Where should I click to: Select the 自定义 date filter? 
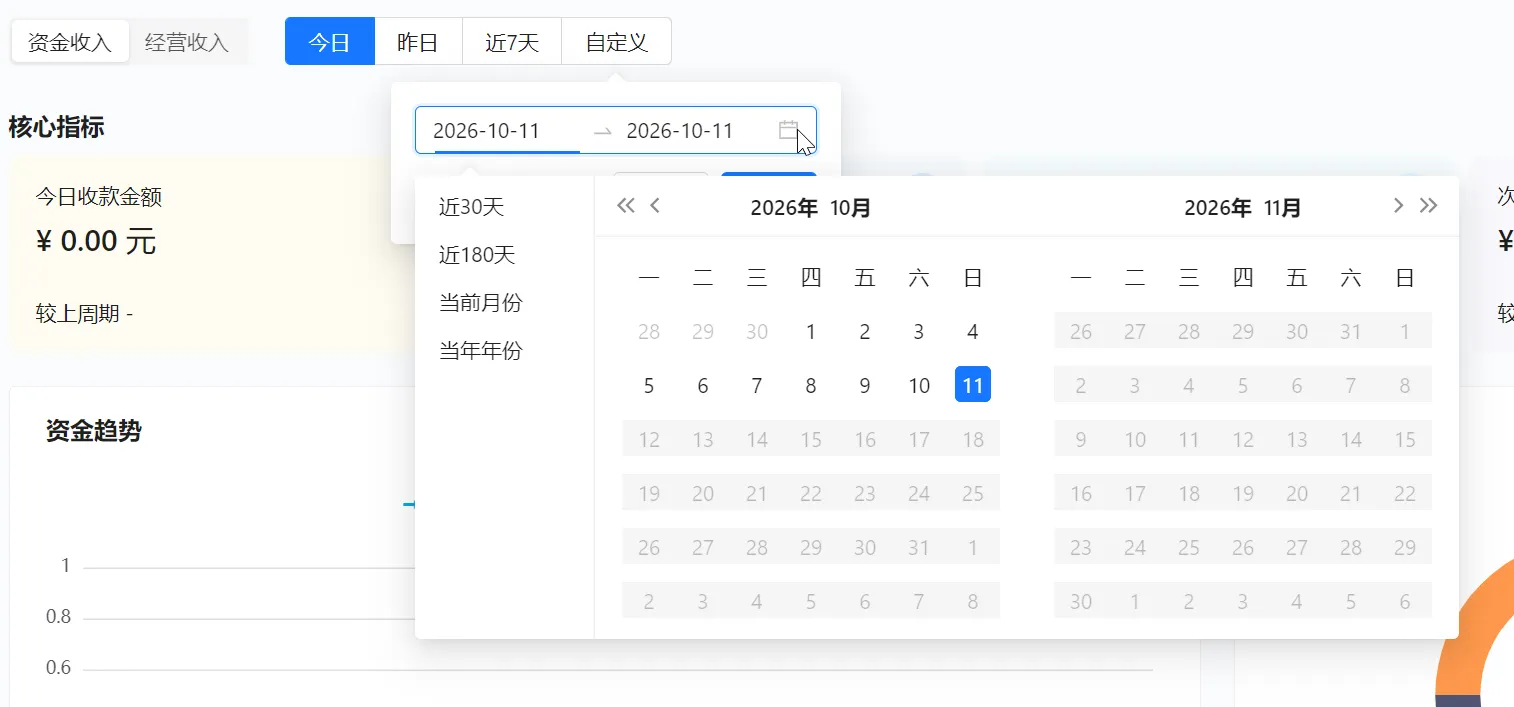(x=616, y=42)
